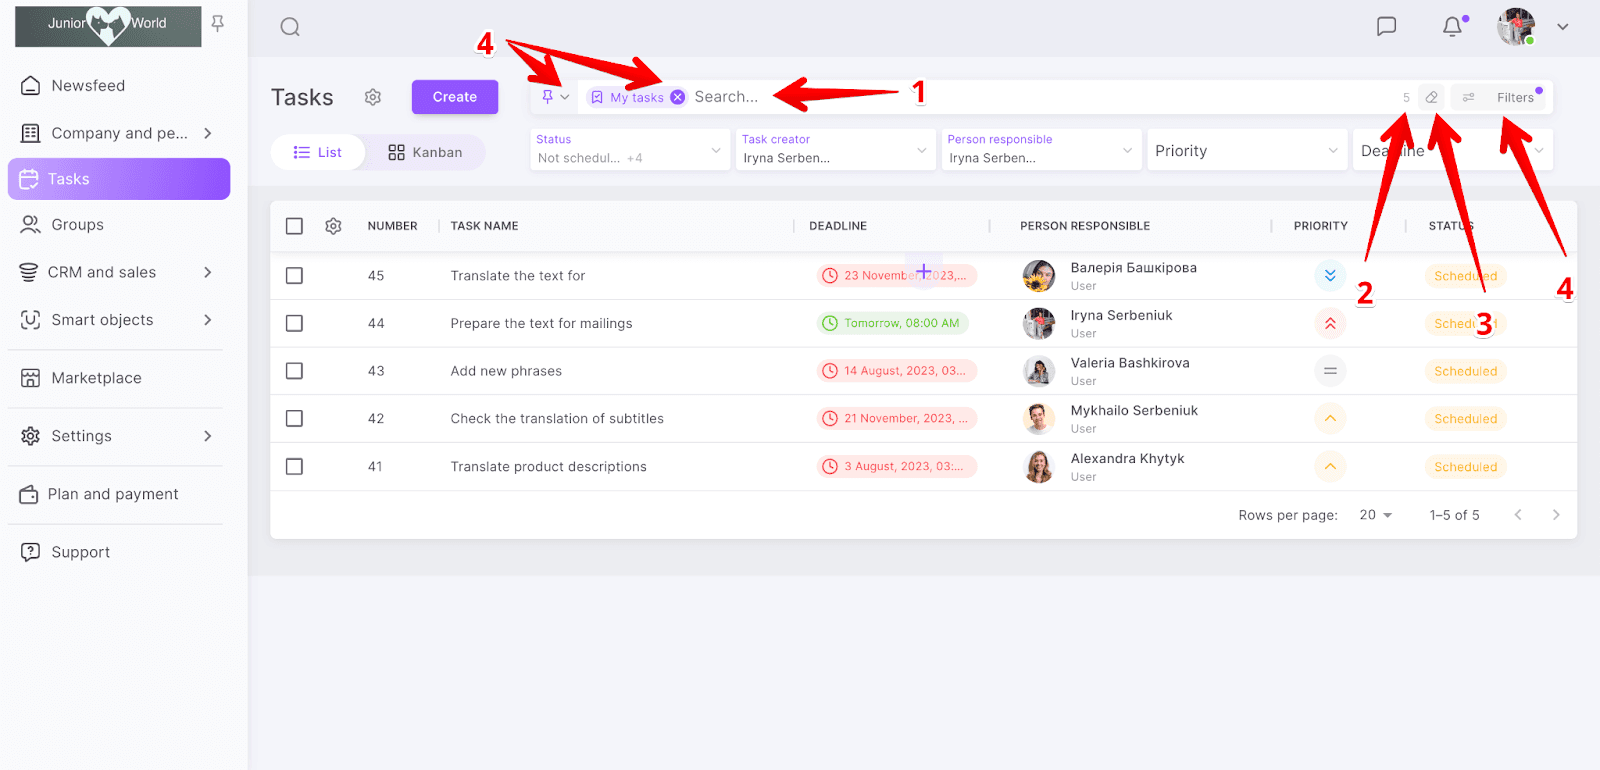The width and height of the screenshot is (1600, 770).
Task: Open global search magnifier icon
Action: [290, 27]
